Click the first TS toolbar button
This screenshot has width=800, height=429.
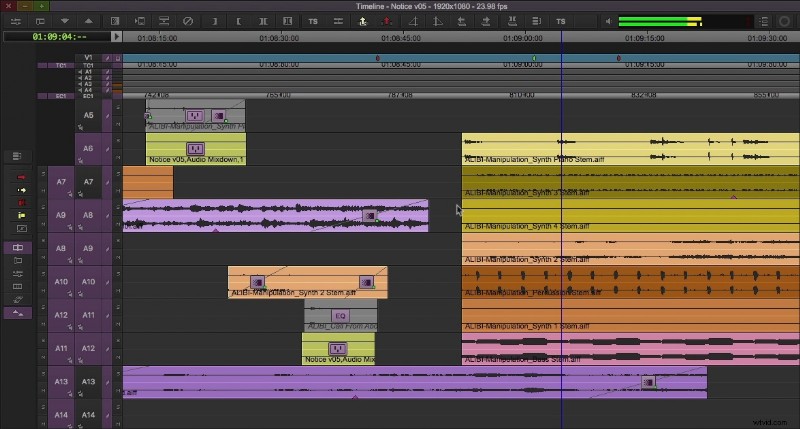(313, 21)
